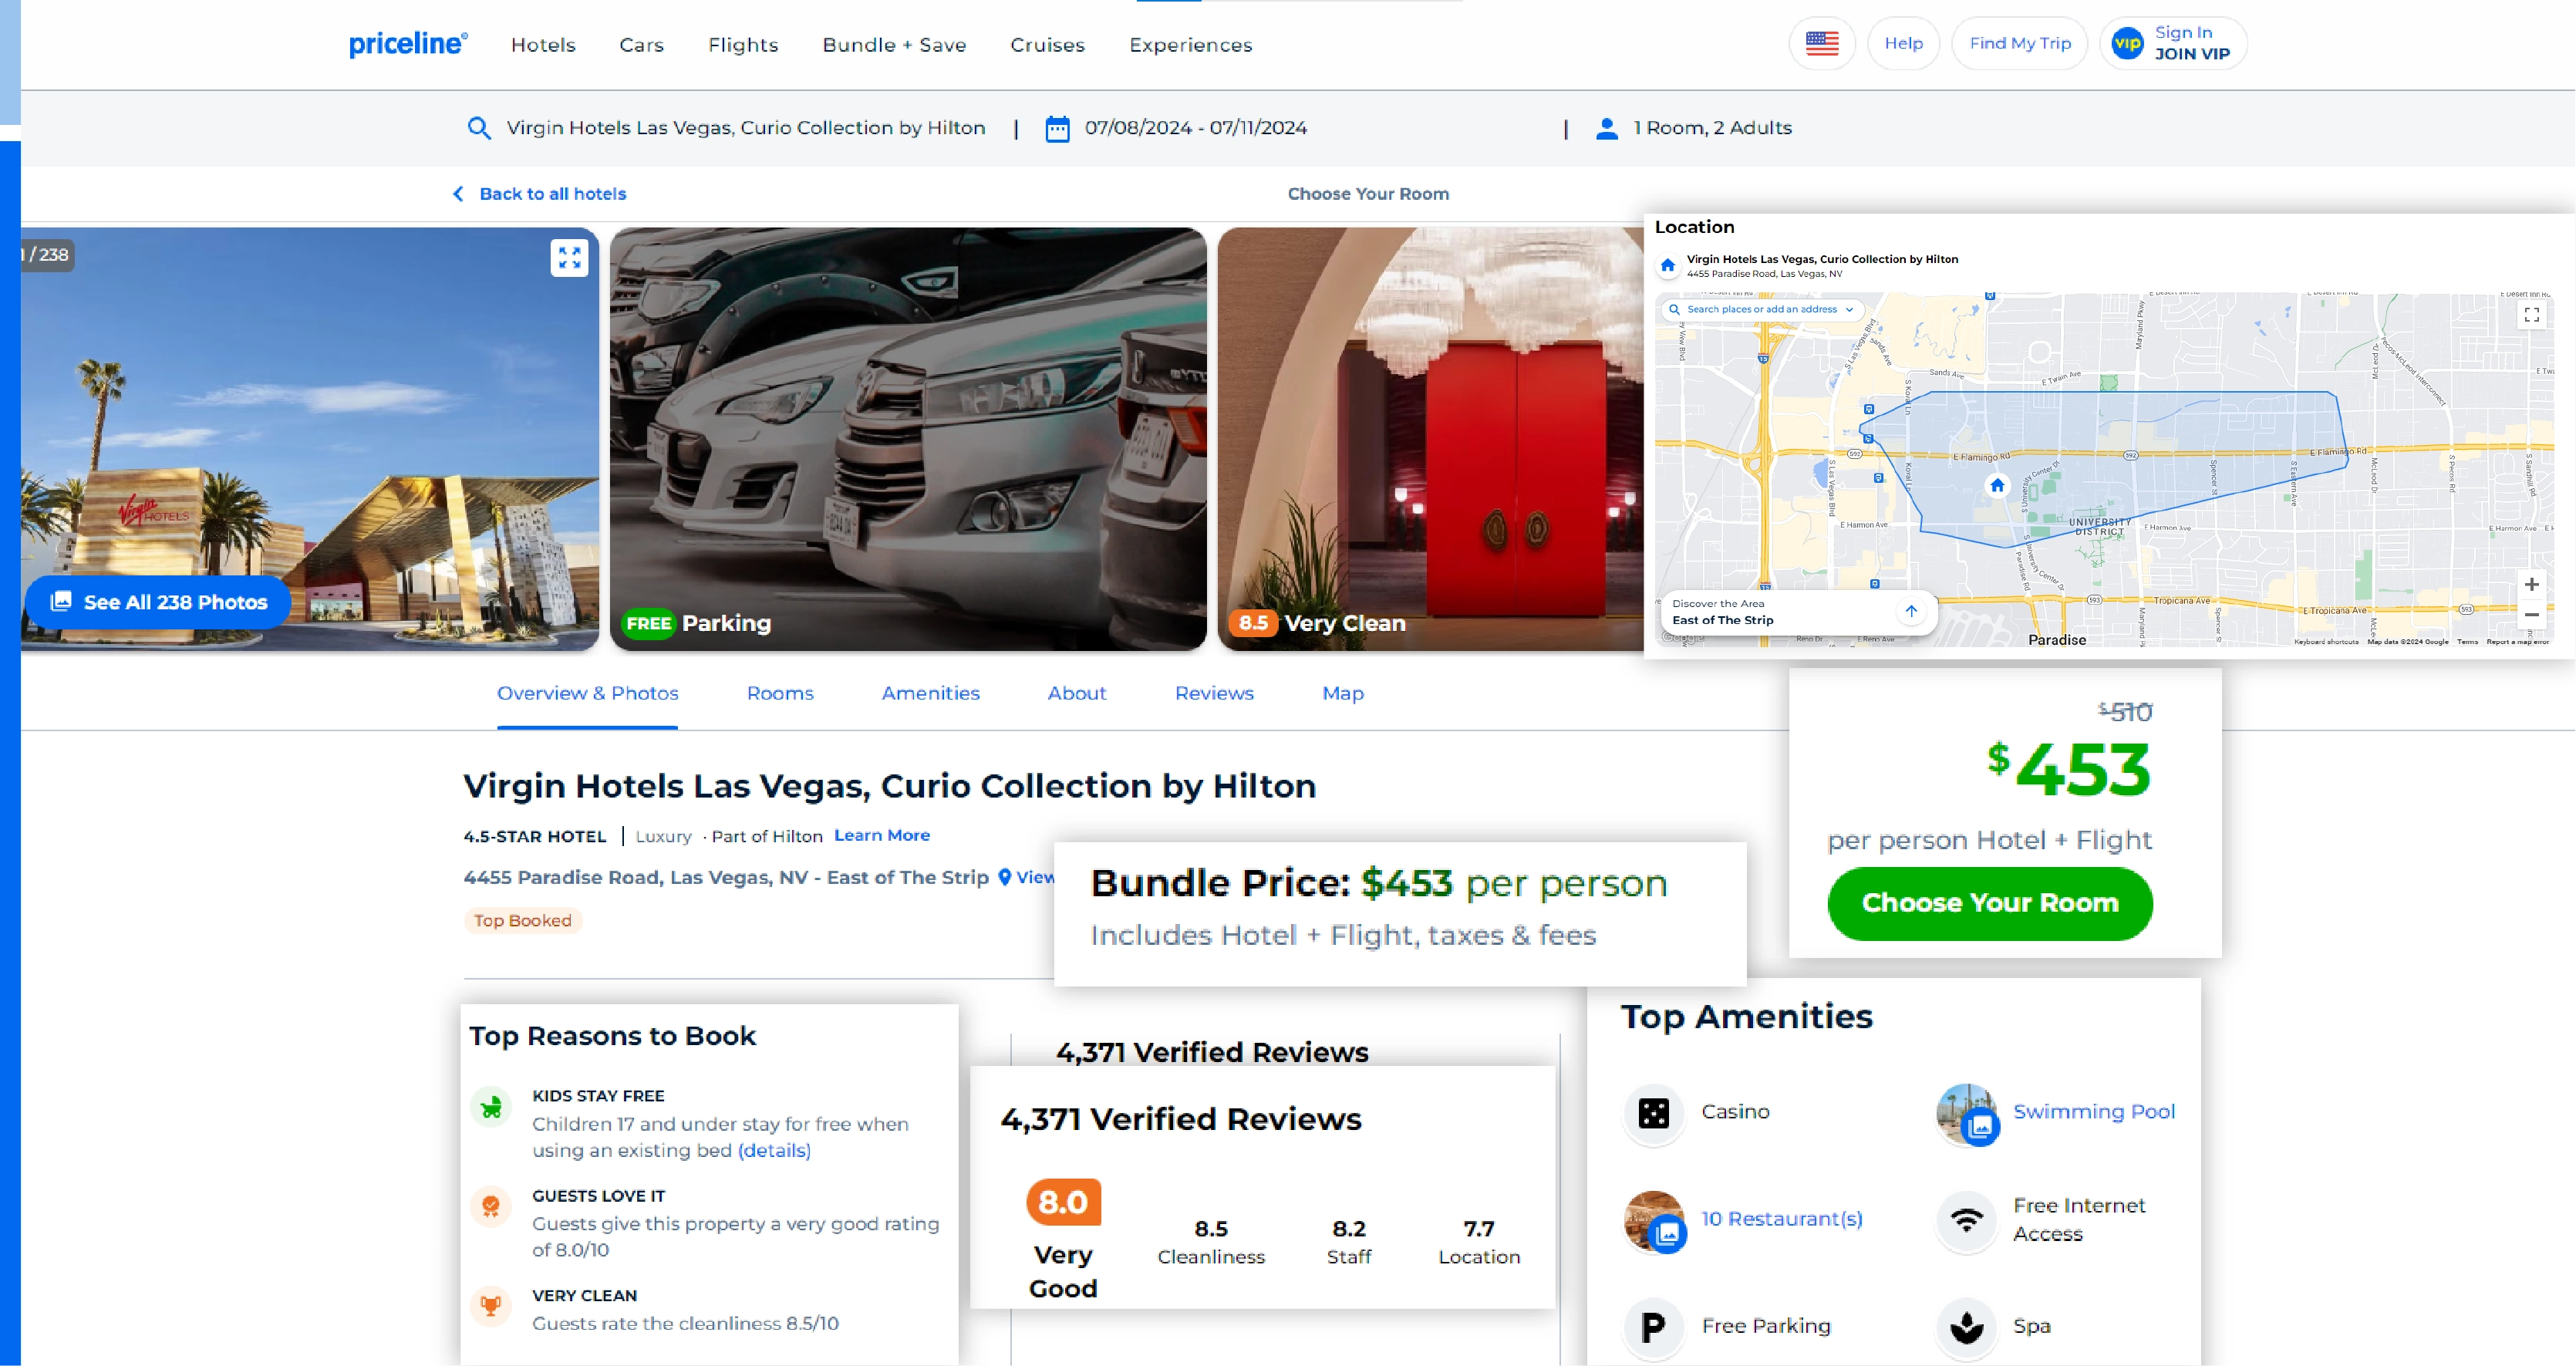Switch to the Overview & Photos tab
The image size is (2576, 1366).
point(587,693)
